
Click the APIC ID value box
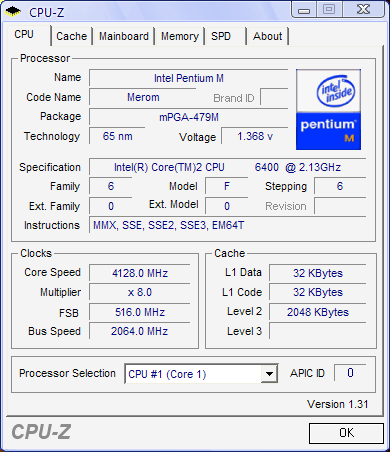[x=350, y=373]
